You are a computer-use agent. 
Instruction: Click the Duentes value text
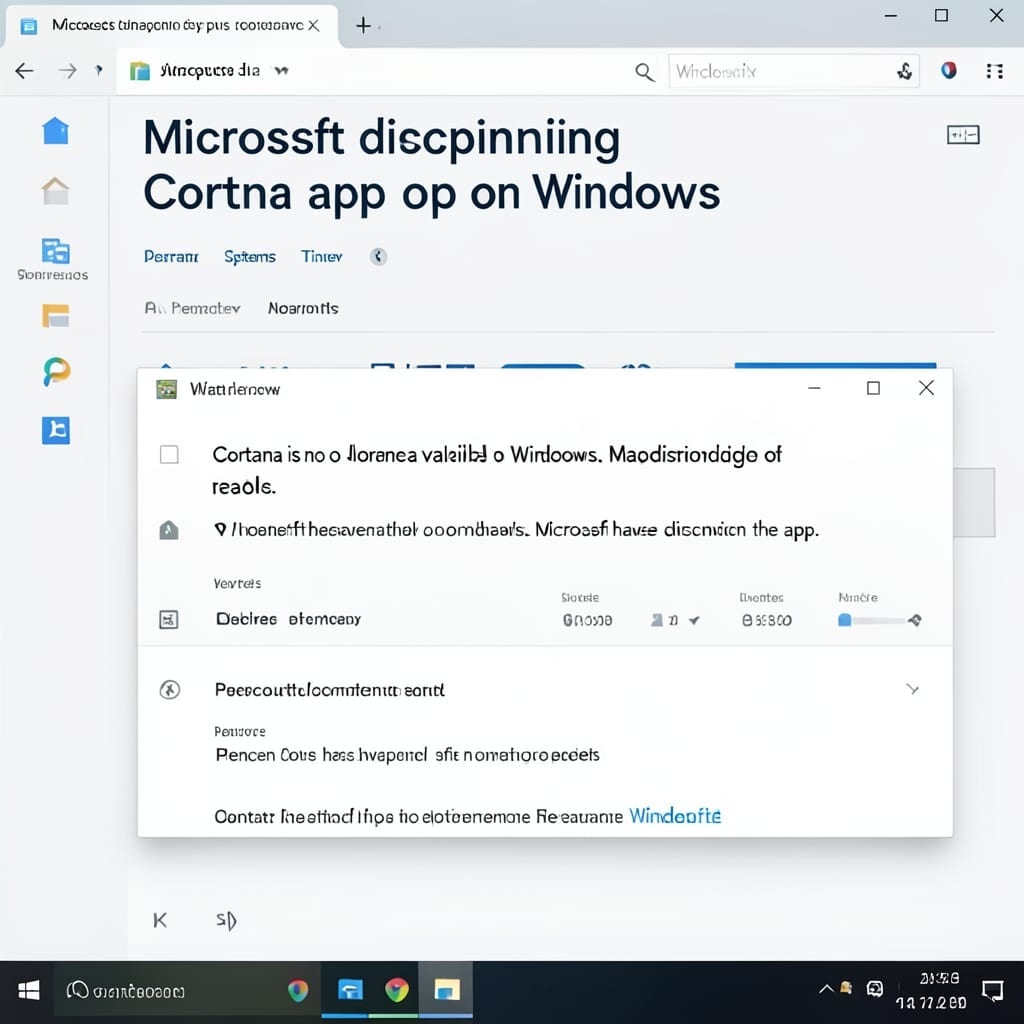pyautogui.click(x=766, y=620)
